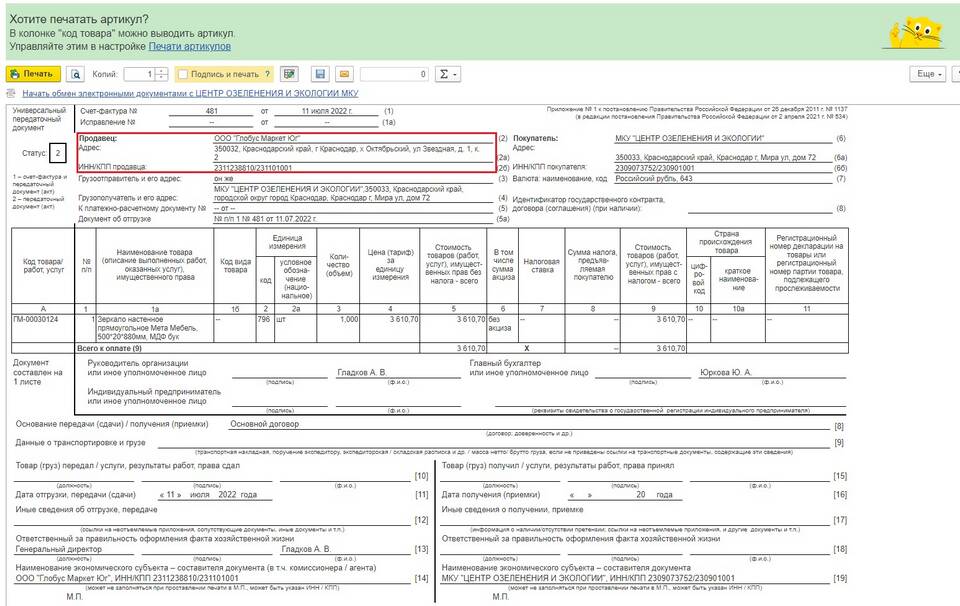
Task: Save document using floppy disk icon
Action: pos(320,74)
